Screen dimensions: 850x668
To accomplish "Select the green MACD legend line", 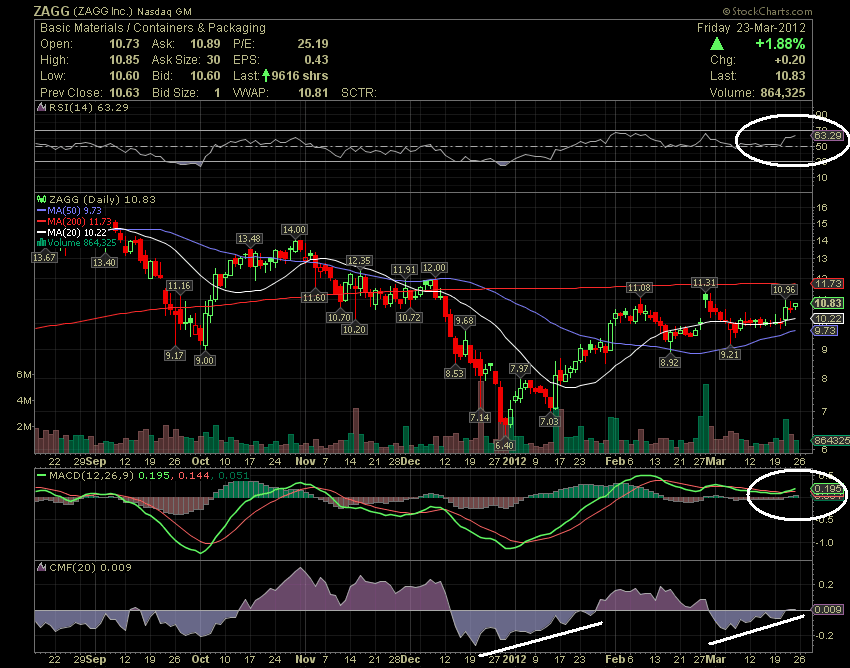I will (x=41, y=476).
